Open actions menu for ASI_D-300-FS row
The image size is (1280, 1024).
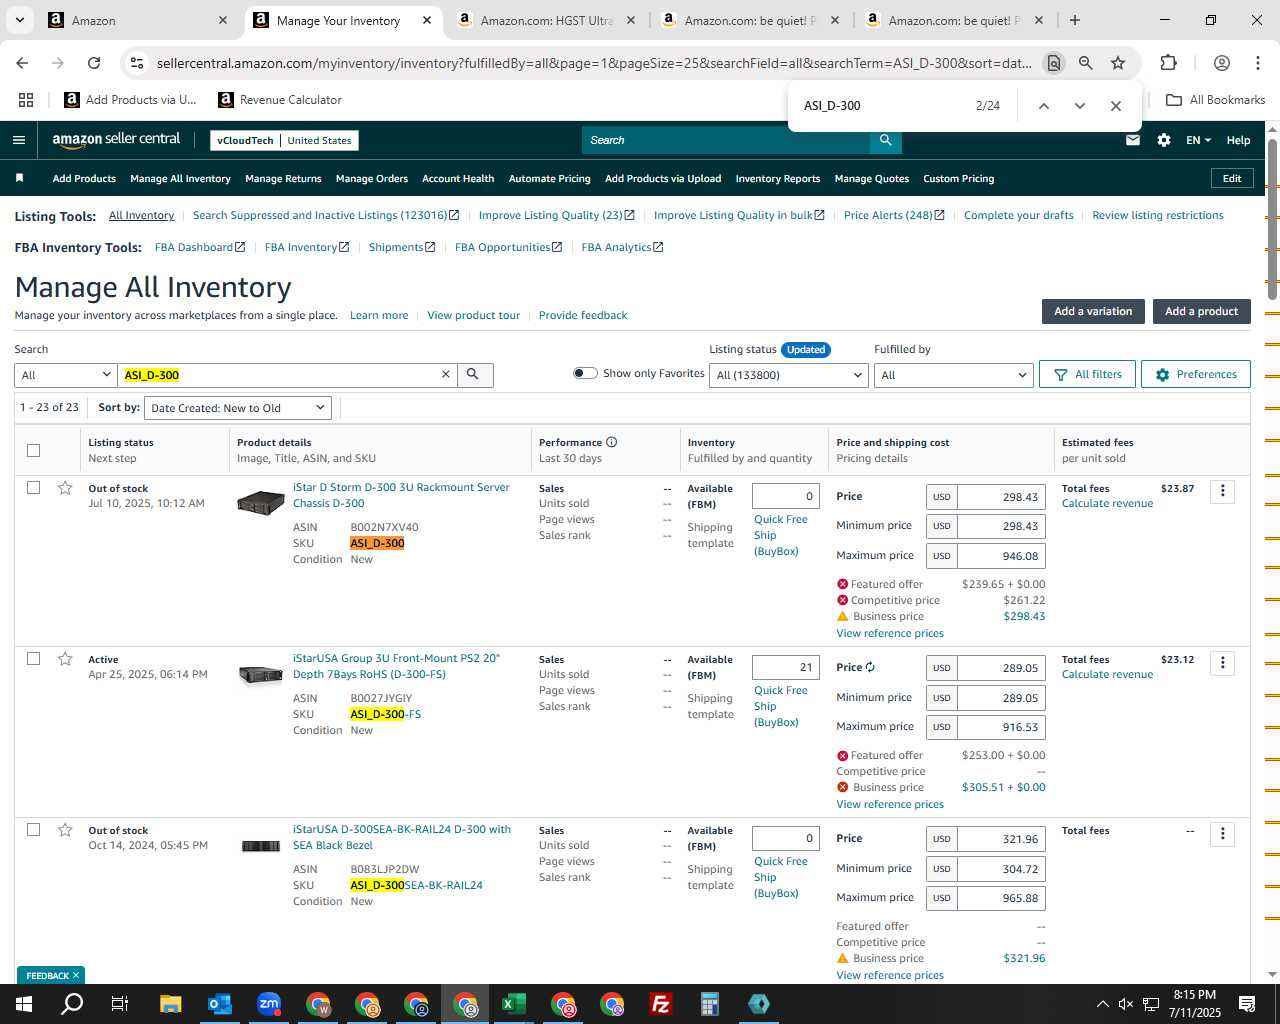(1222, 663)
